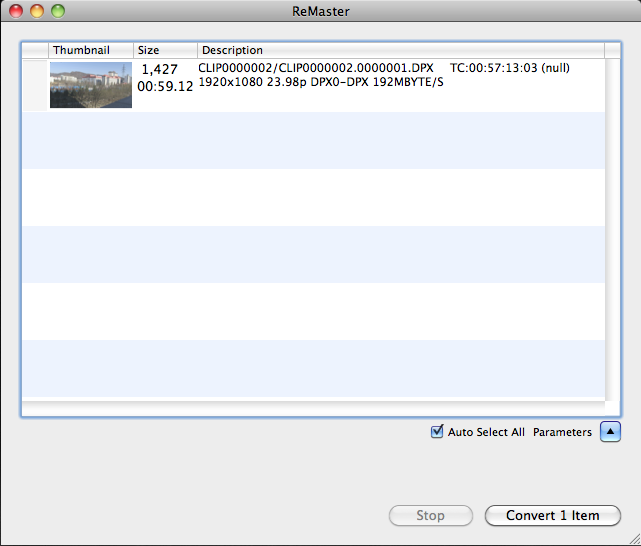Click the 00:59.12 duration value
Screen dimensions: 641x546
(165, 87)
